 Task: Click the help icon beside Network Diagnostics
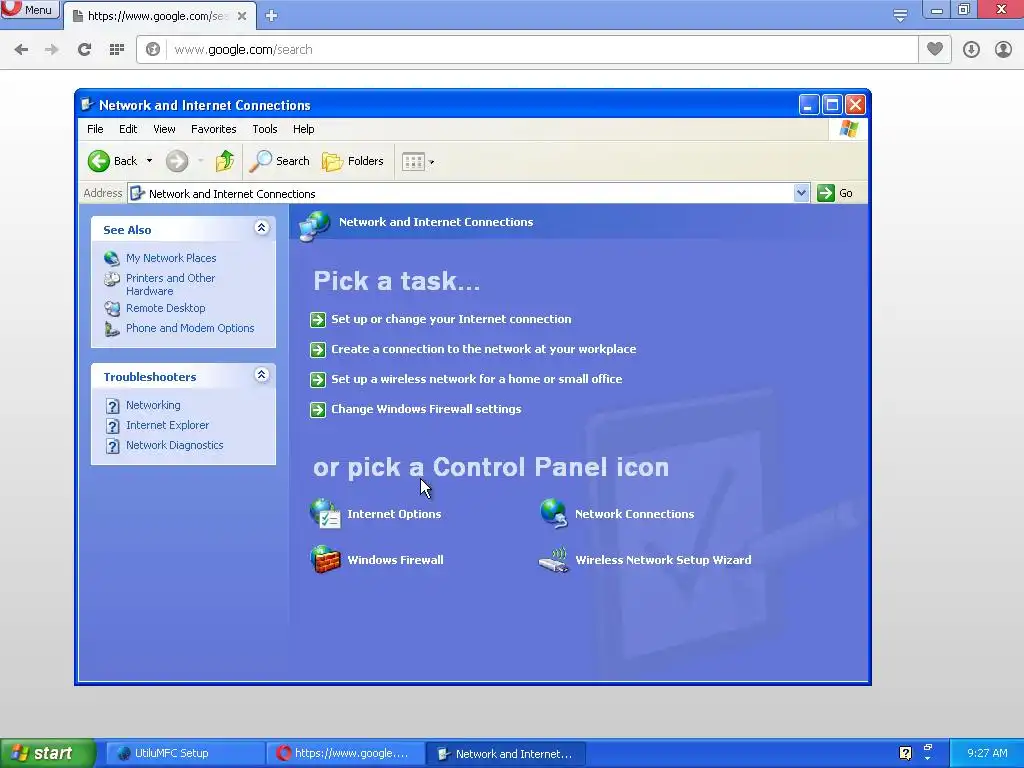[x=112, y=445]
